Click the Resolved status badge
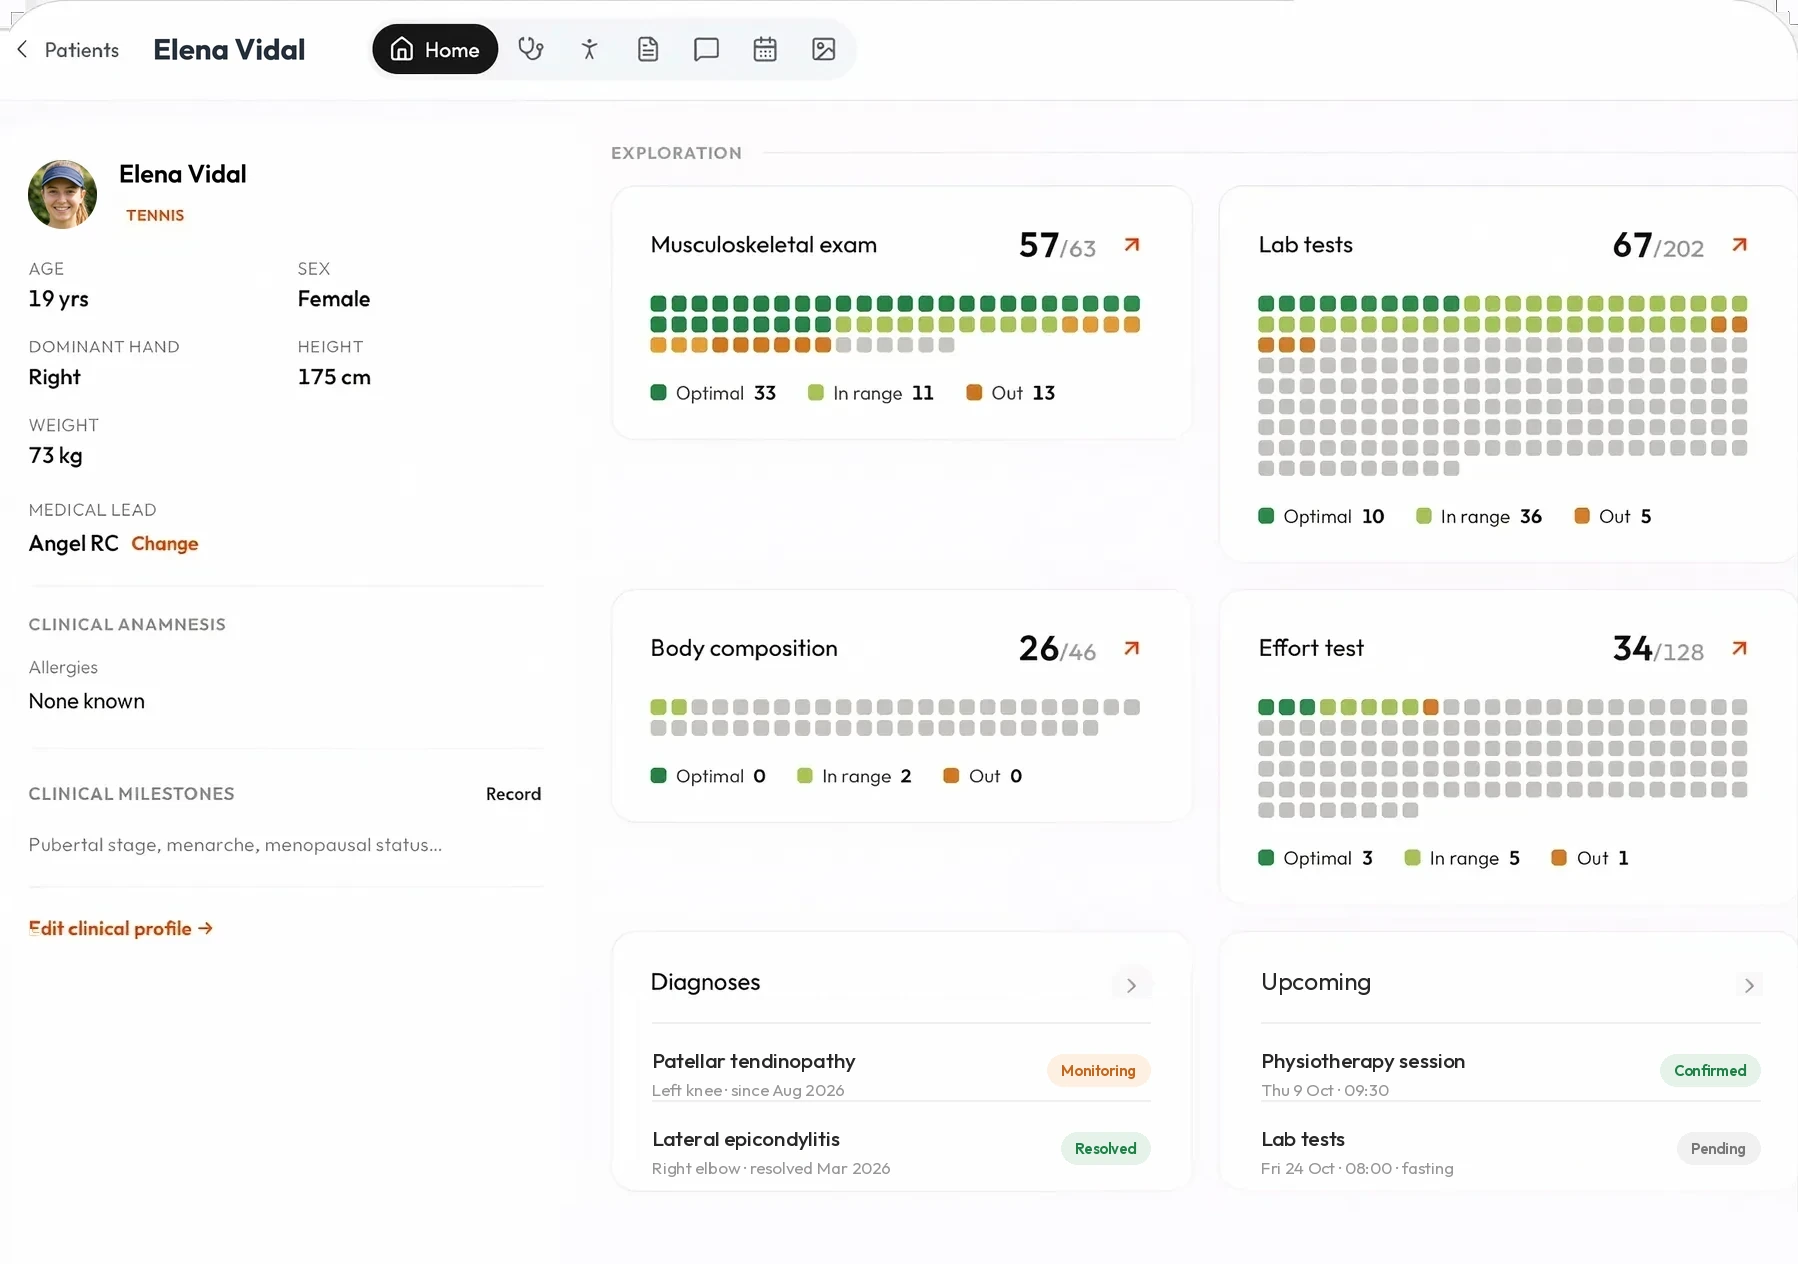Viewport: 1798px width, 1264px height. coord(1105,1148)
